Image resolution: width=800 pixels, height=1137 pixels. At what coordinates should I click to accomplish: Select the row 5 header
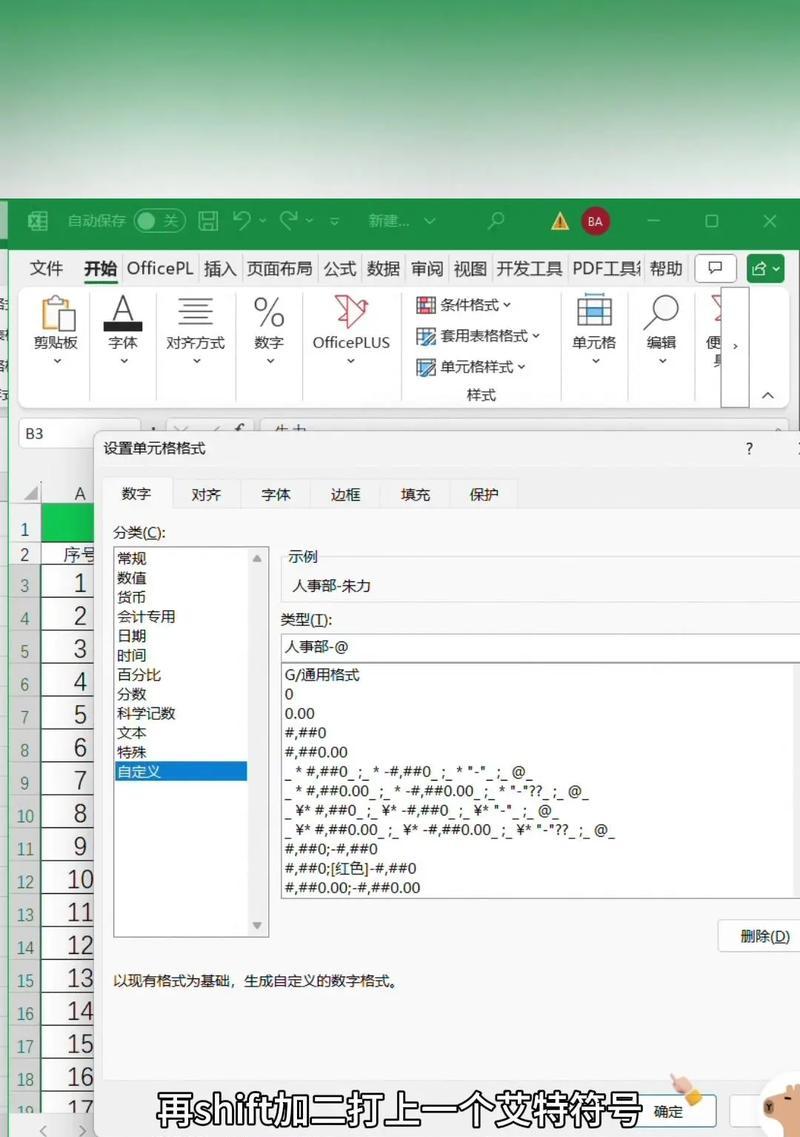pyautogui.click(x=25, y=650)
